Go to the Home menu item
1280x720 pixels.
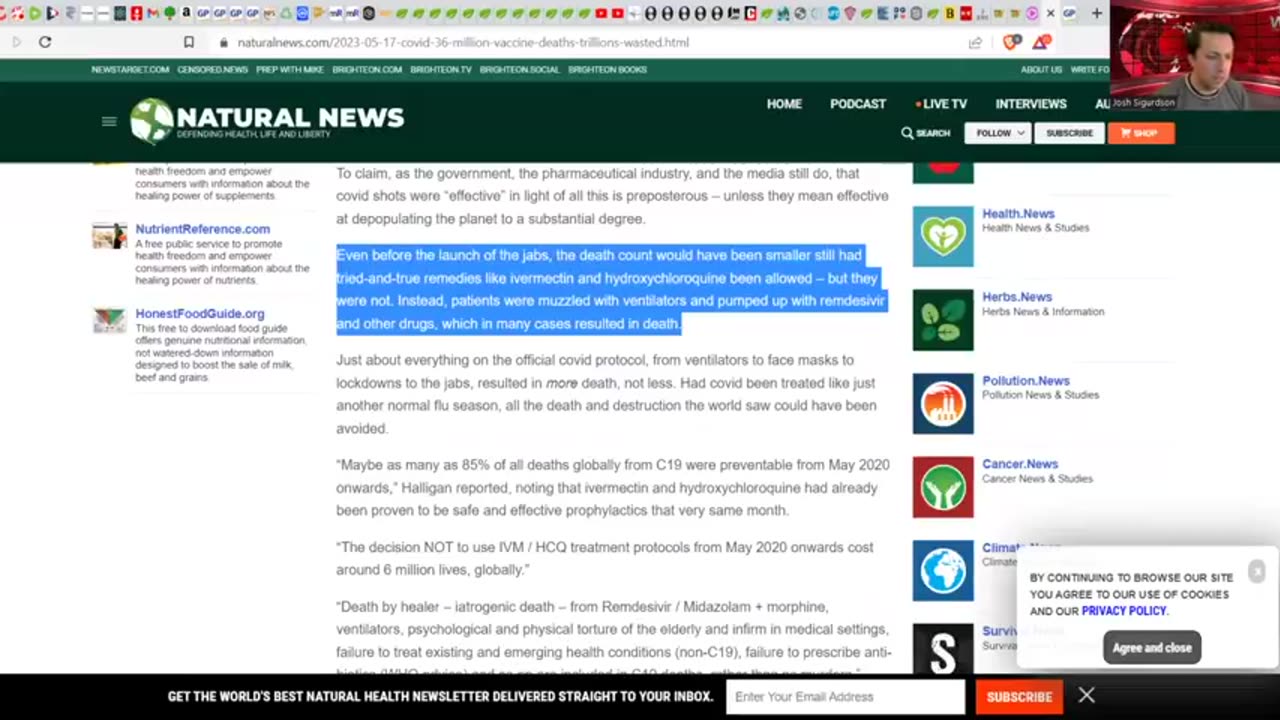coord(784,104)
